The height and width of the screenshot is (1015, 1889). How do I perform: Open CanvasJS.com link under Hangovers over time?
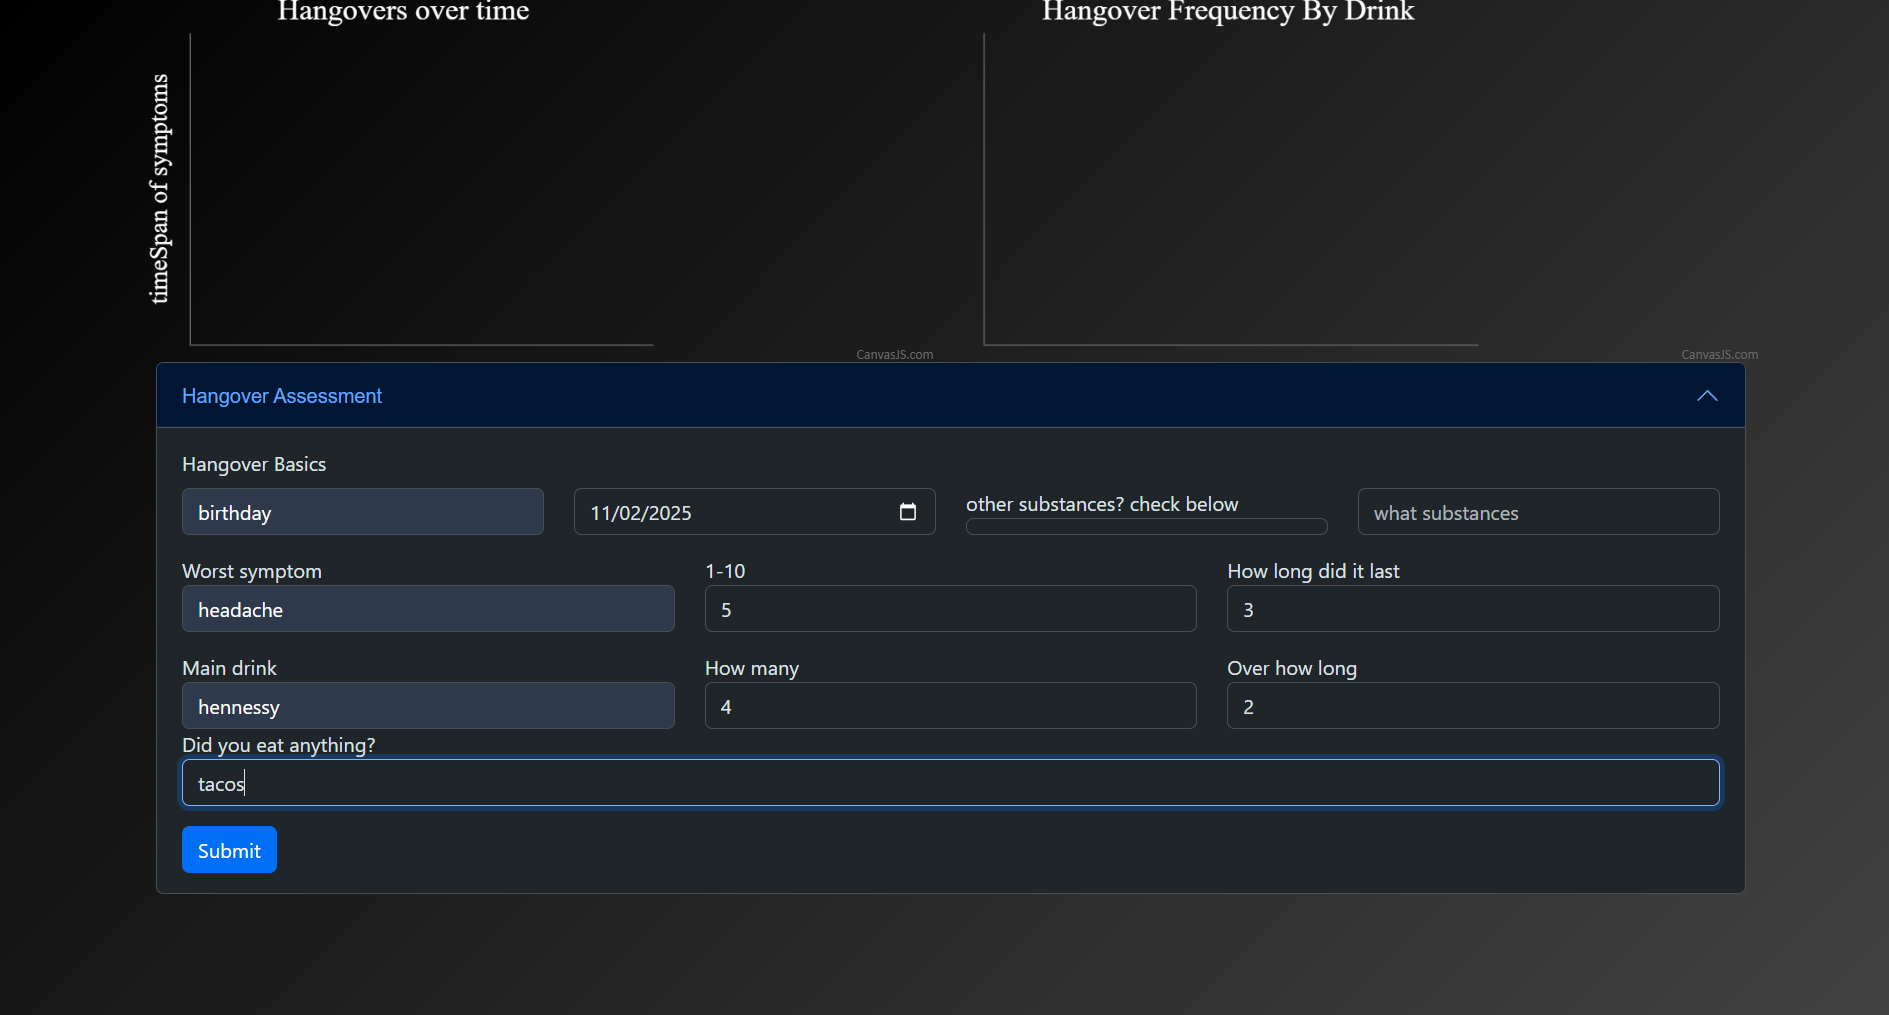(x=894, y=355)
